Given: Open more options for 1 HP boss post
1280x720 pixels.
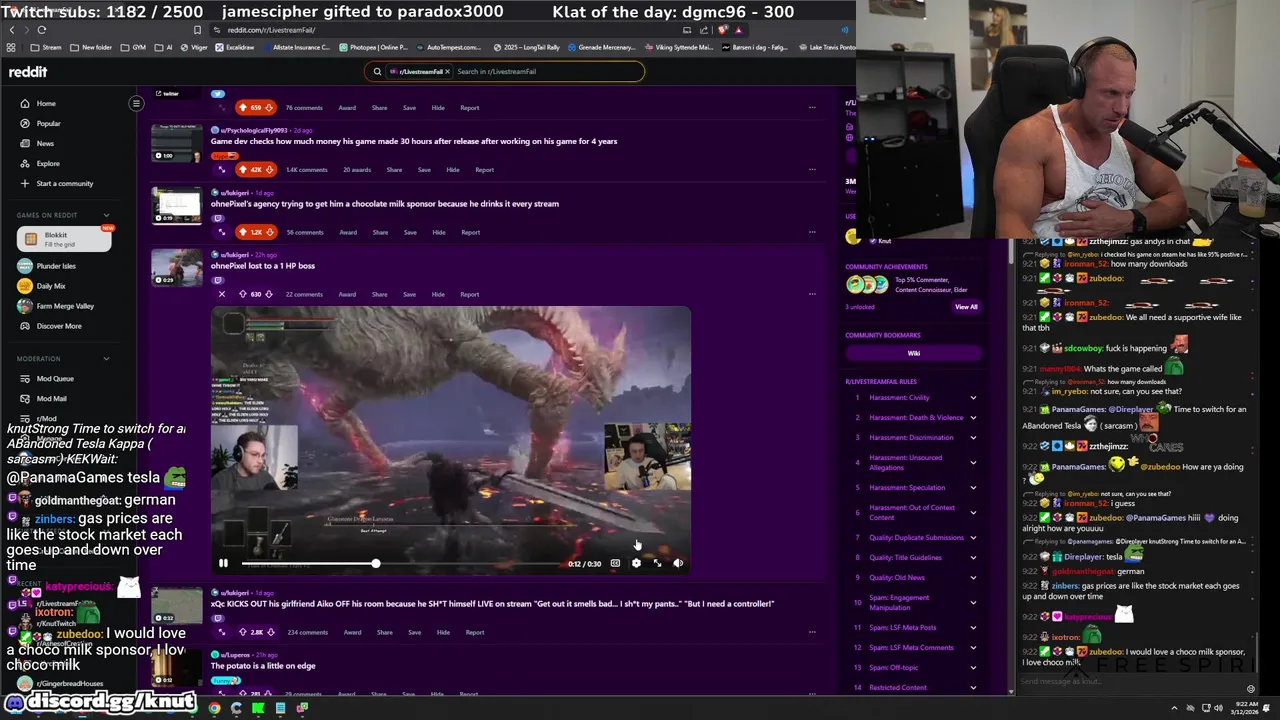Looking at the screenshot, I should tap(812, 294).
